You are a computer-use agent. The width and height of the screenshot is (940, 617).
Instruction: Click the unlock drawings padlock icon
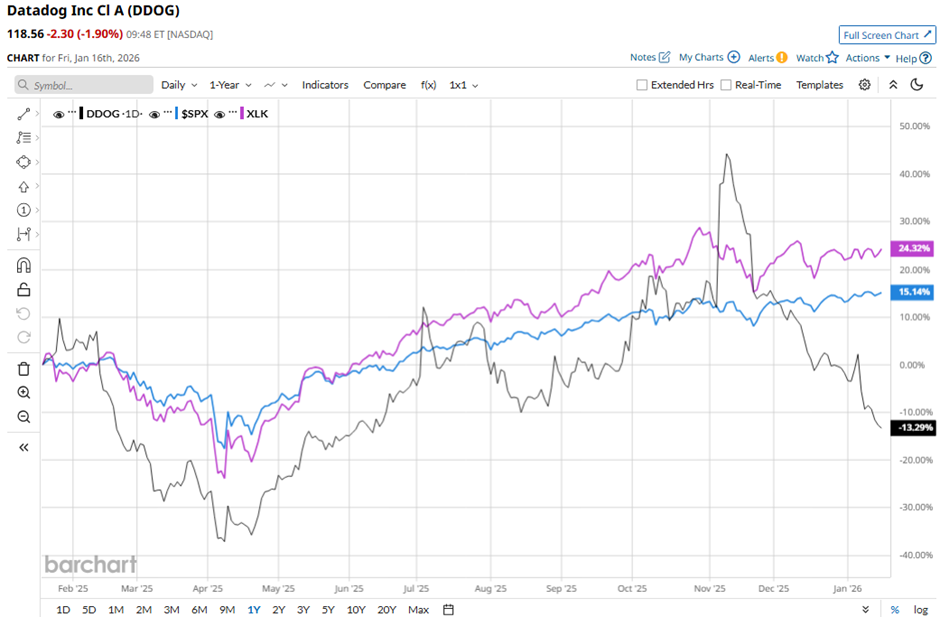coord(23,290)
